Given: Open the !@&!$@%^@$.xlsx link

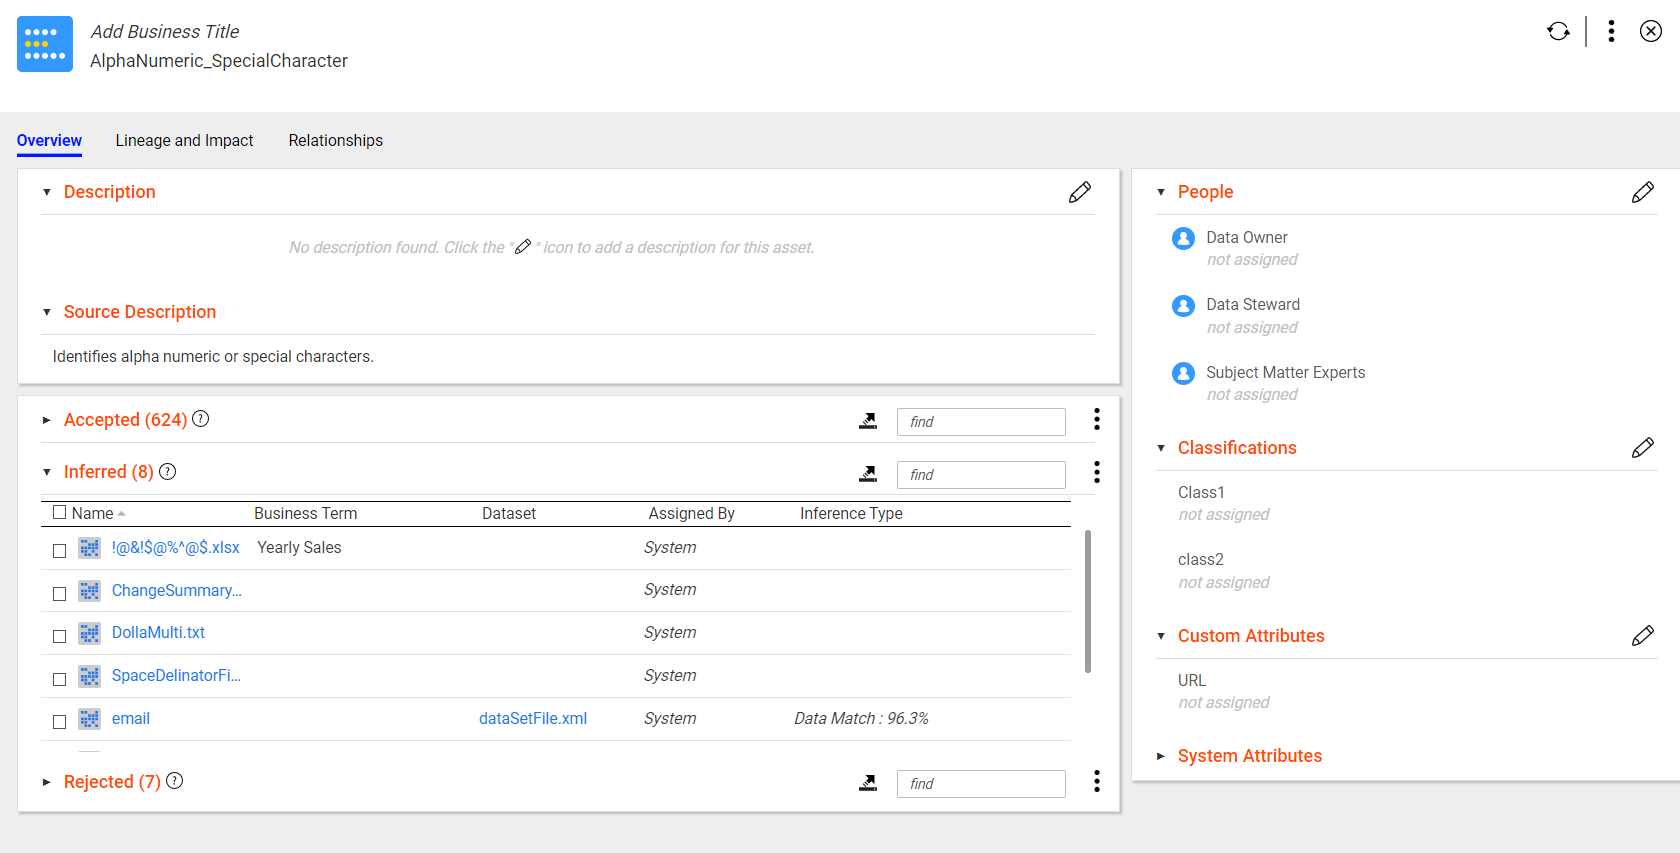Looking at the screenshot, I should (x=176, y=548).
